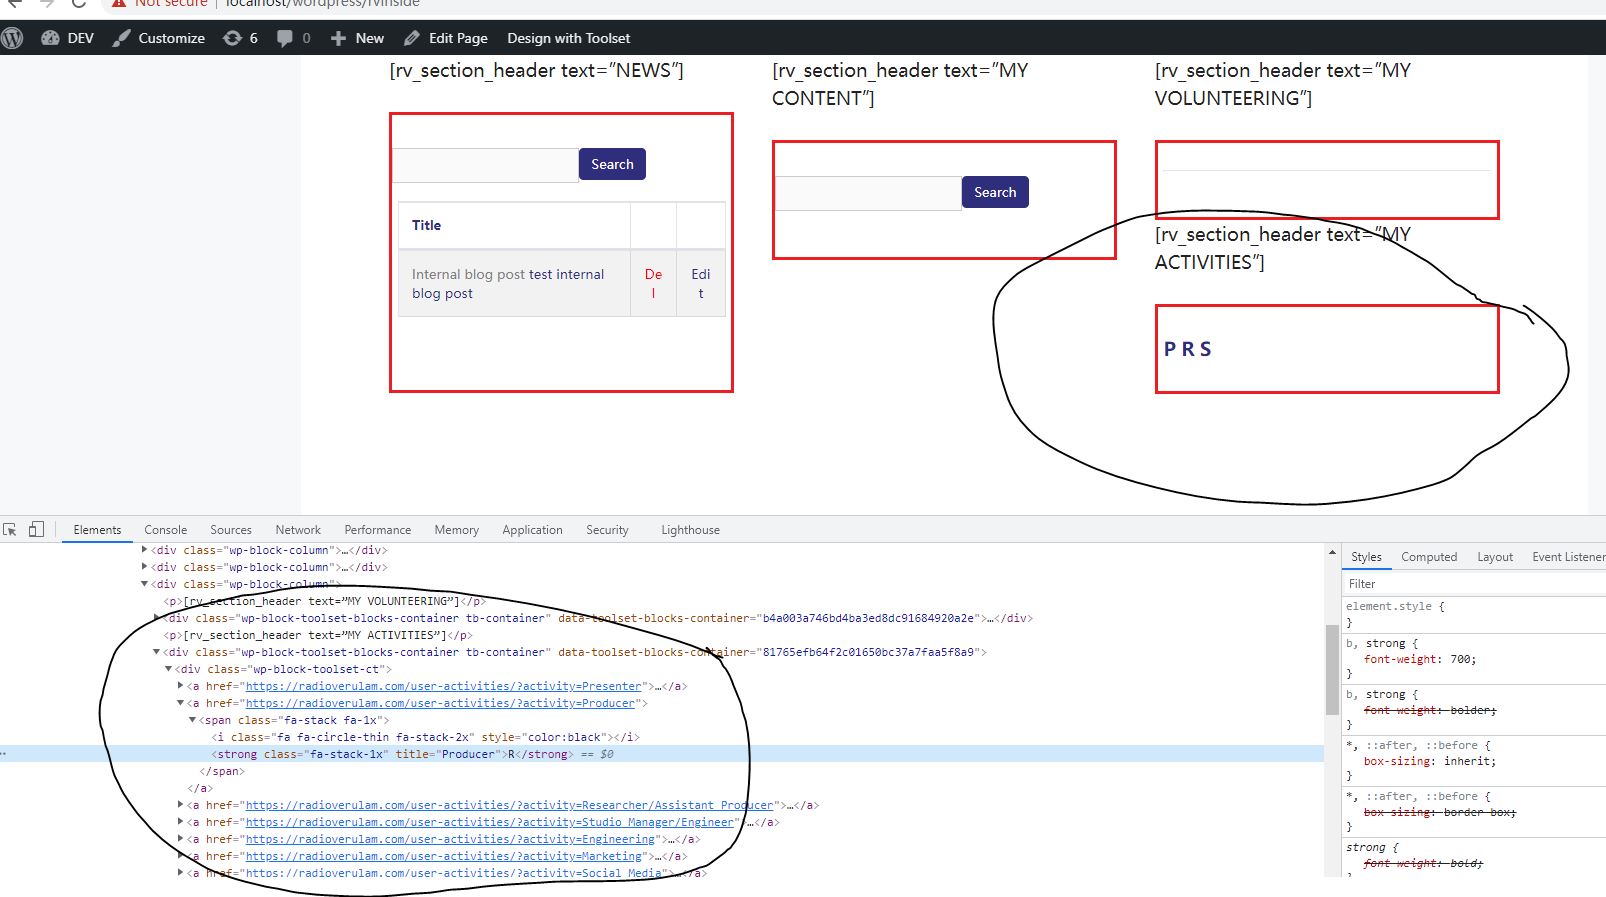Select the i fa-circle-thin element line

(x=425, y=737)
